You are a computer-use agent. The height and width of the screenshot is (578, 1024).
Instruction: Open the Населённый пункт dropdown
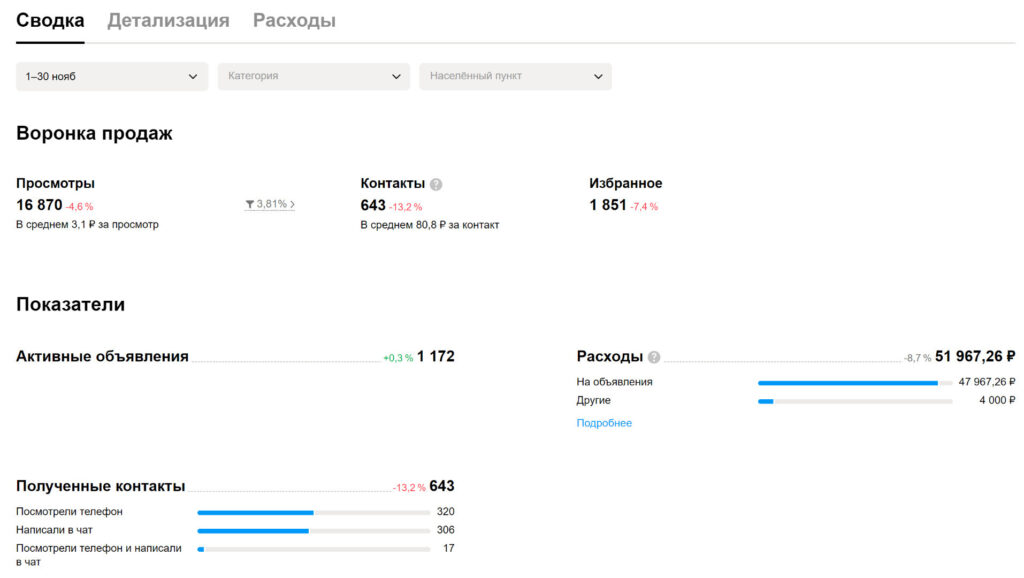(515, 76)
